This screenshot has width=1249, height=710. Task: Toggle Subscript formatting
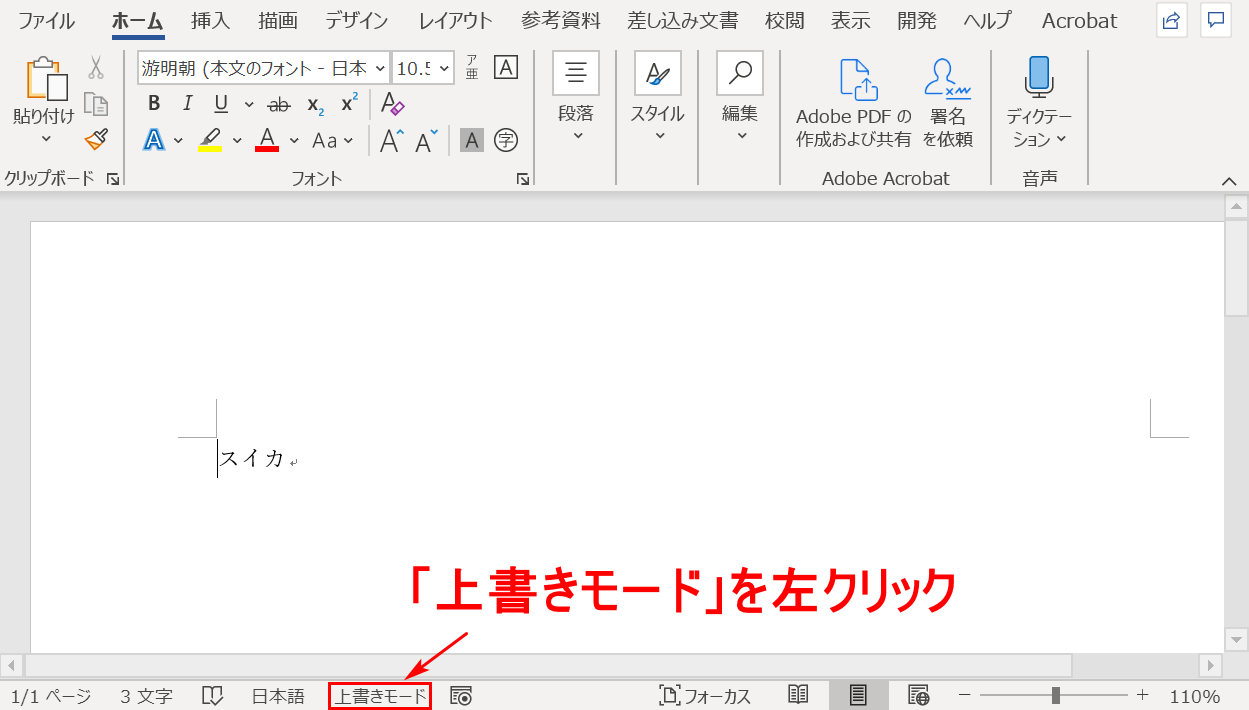pyautogui.click(x=315, y=104)
